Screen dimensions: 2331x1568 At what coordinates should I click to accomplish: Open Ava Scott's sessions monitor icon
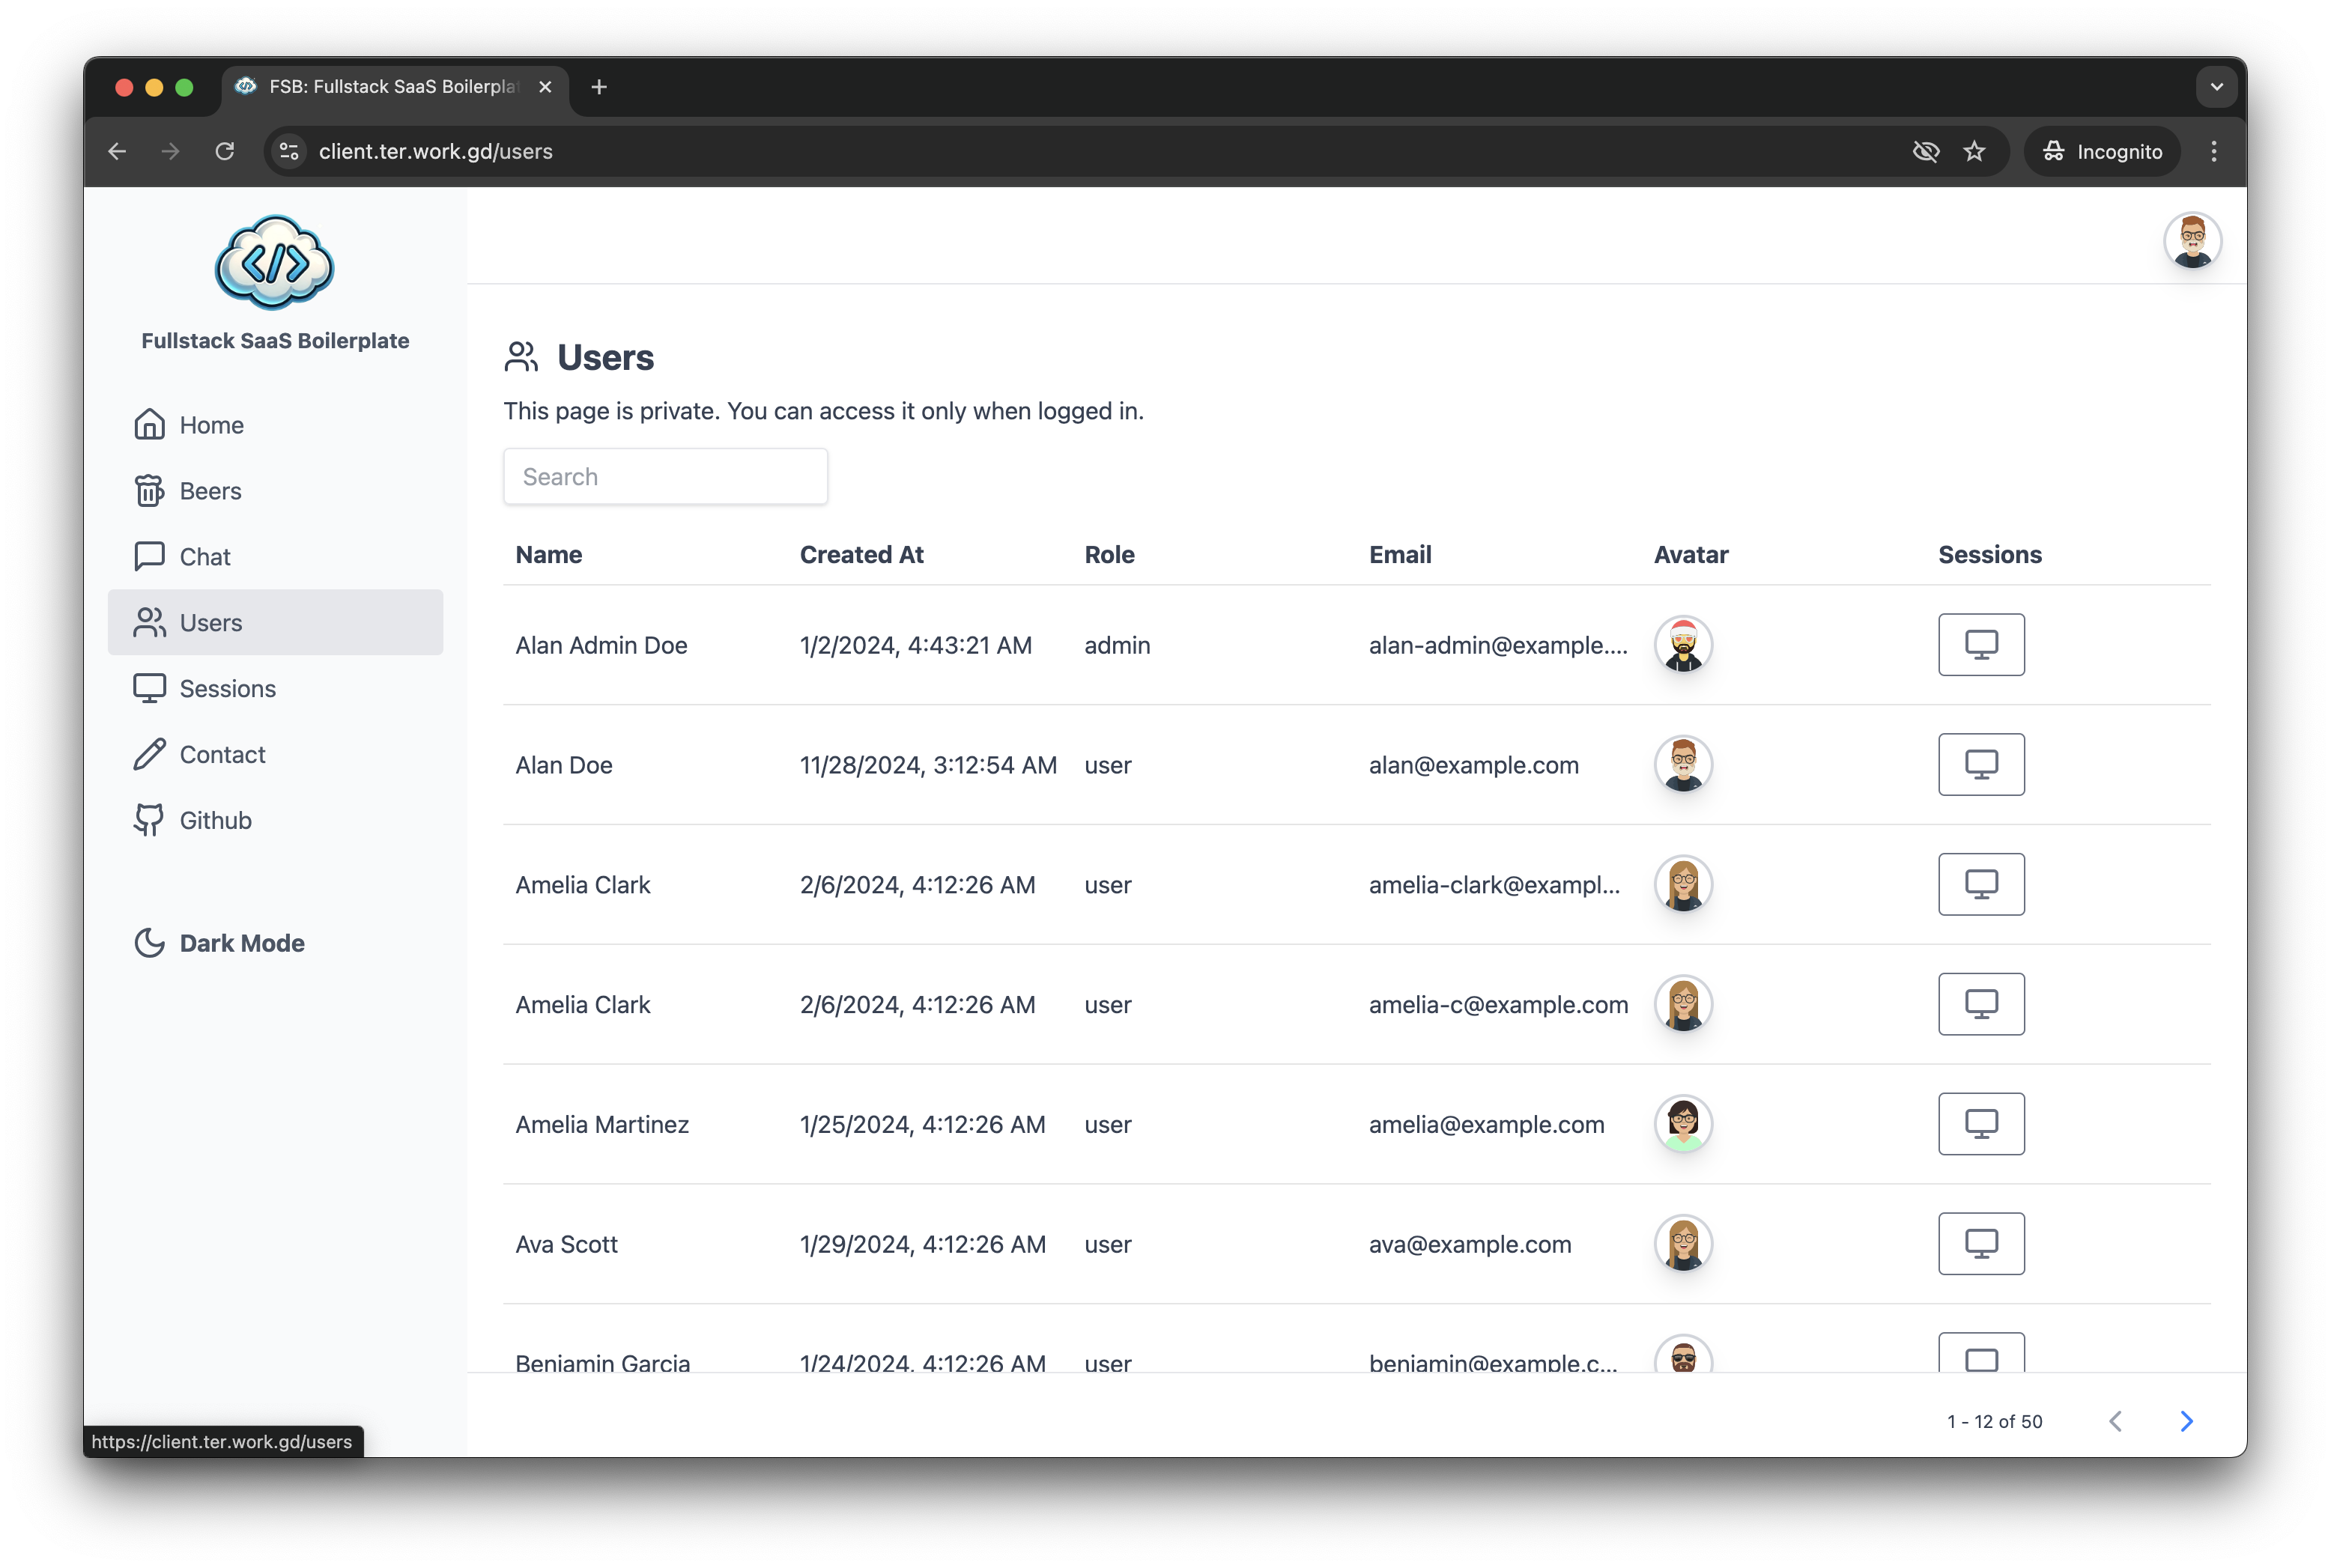pyautogui.click(x=1980, y=1244)
